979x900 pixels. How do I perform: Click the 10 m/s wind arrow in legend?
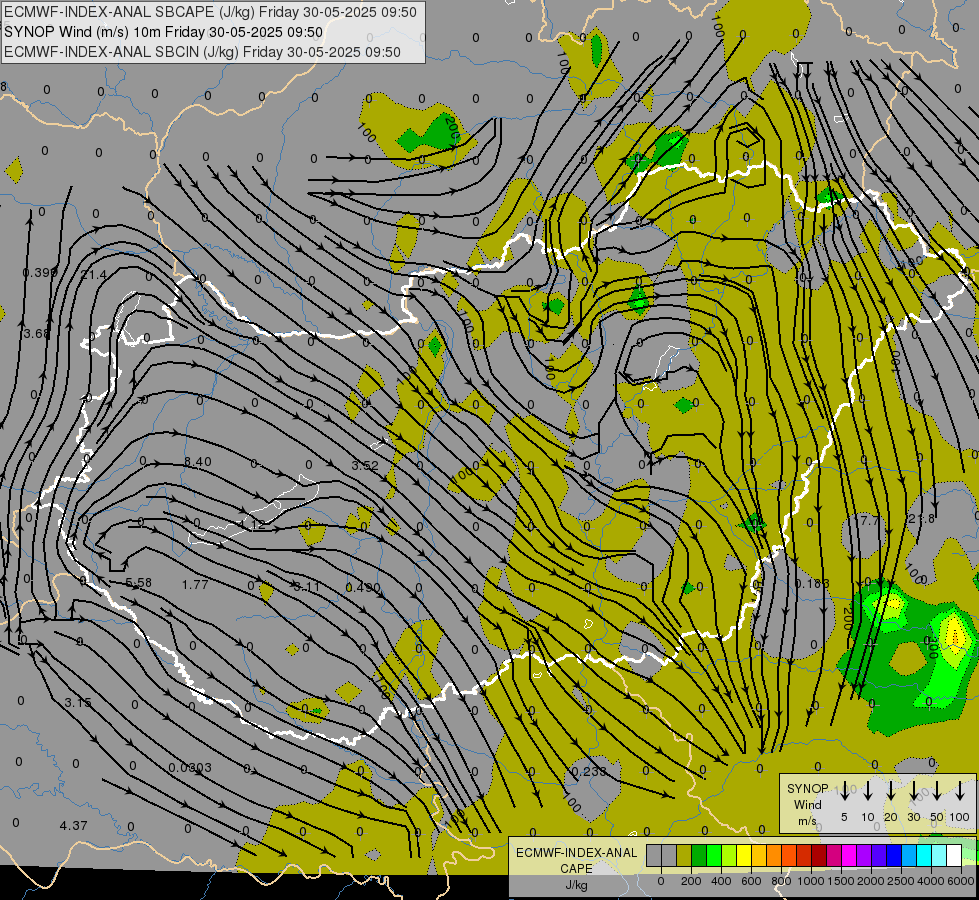point(867,791)
